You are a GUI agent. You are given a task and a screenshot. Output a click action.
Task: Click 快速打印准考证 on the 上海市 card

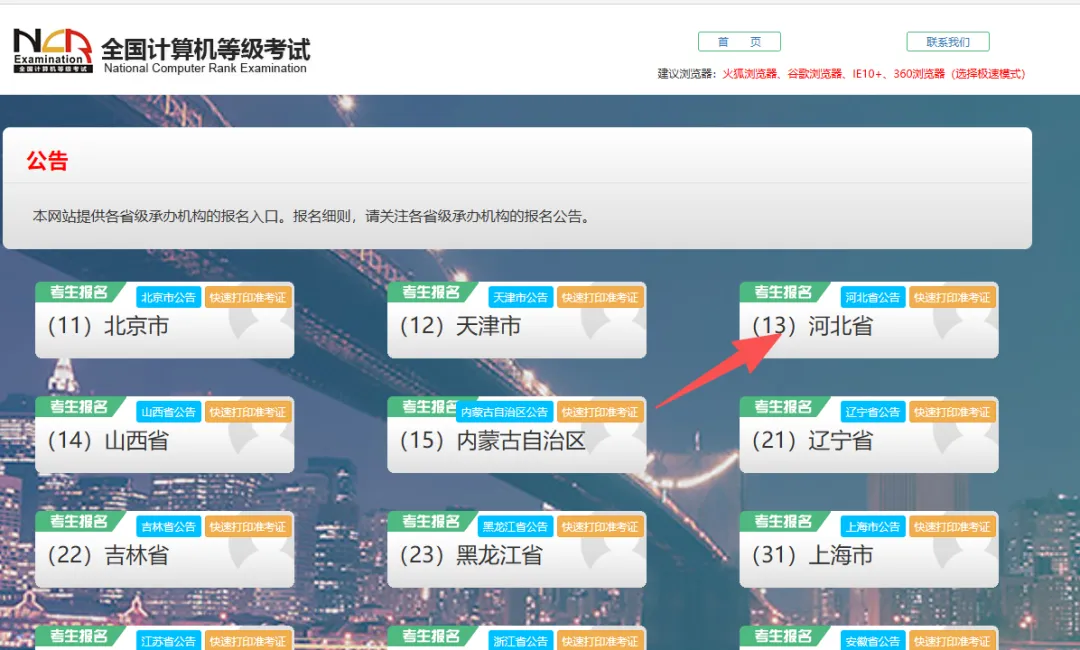click(952, 527)
